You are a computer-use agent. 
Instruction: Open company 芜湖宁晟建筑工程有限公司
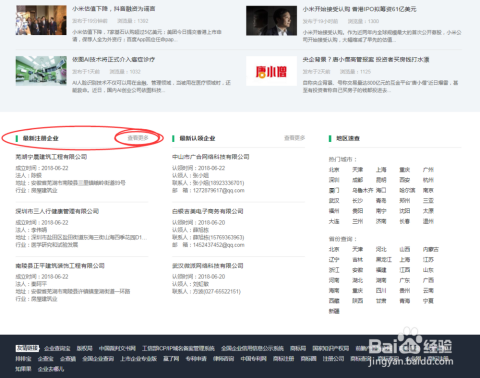point(51,157)
